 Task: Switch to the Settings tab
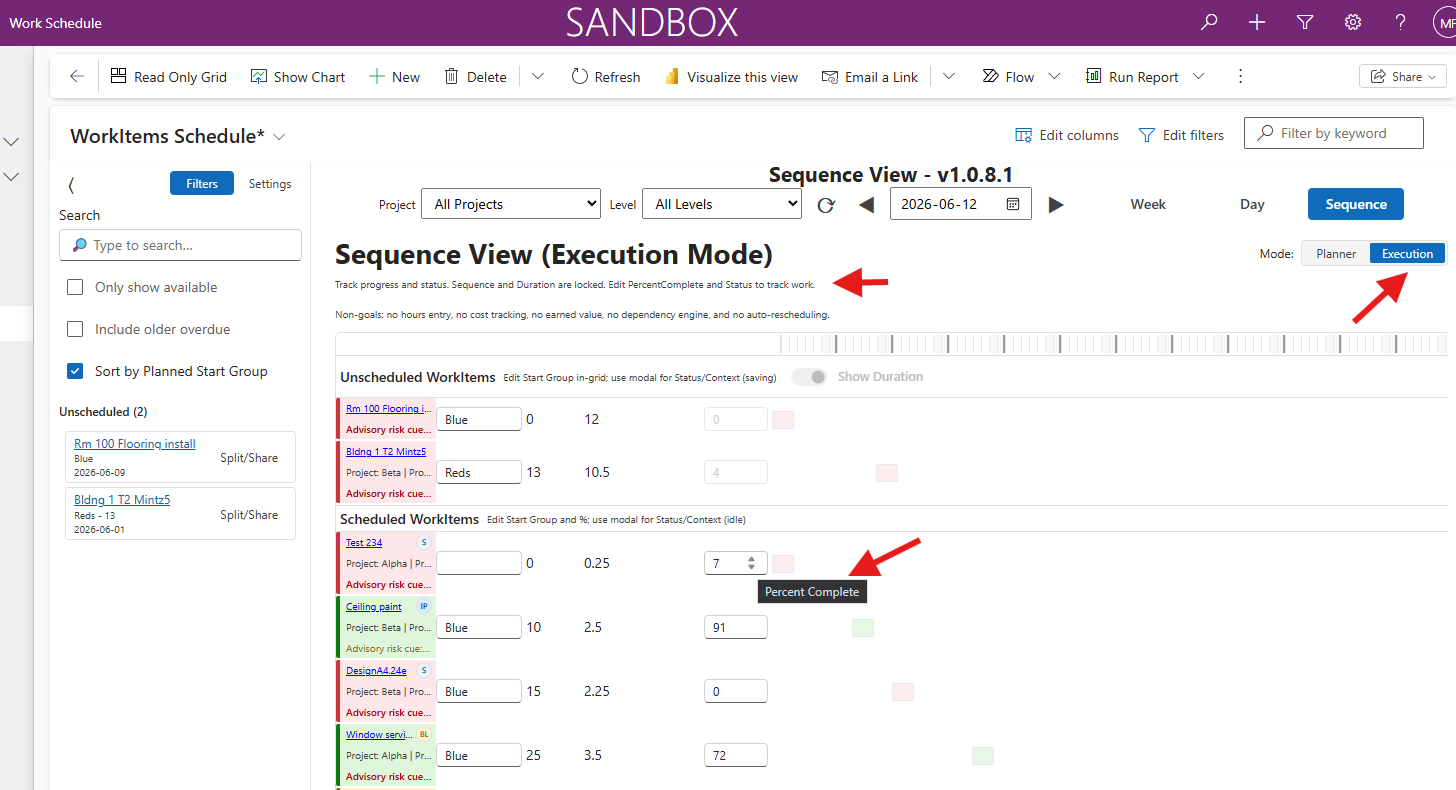click(270, 184)
